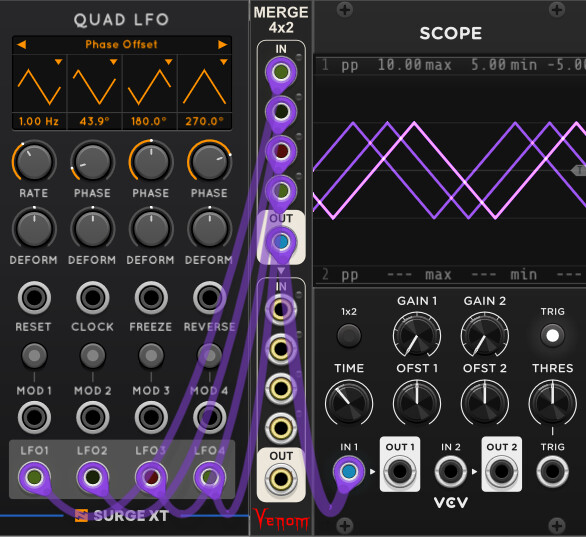This screenshot has height=537, width=586.
Task: Click the LFO2 output jack
Action: [x=93, y=477]
